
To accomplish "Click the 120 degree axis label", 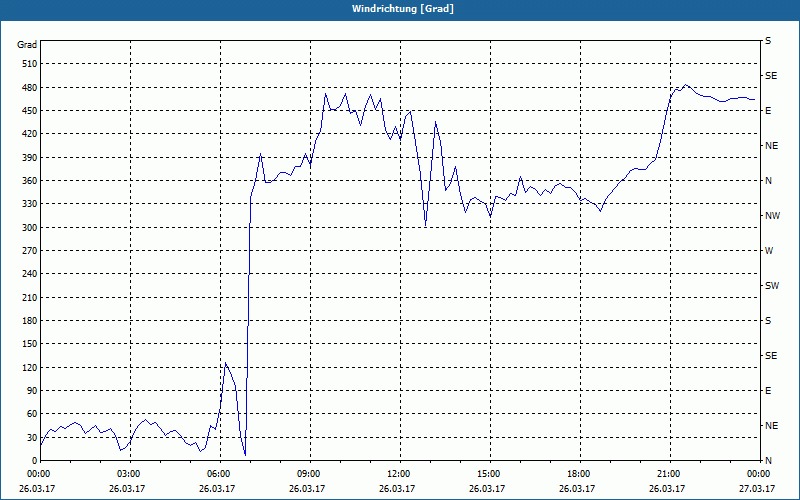I will coord(30,367).
